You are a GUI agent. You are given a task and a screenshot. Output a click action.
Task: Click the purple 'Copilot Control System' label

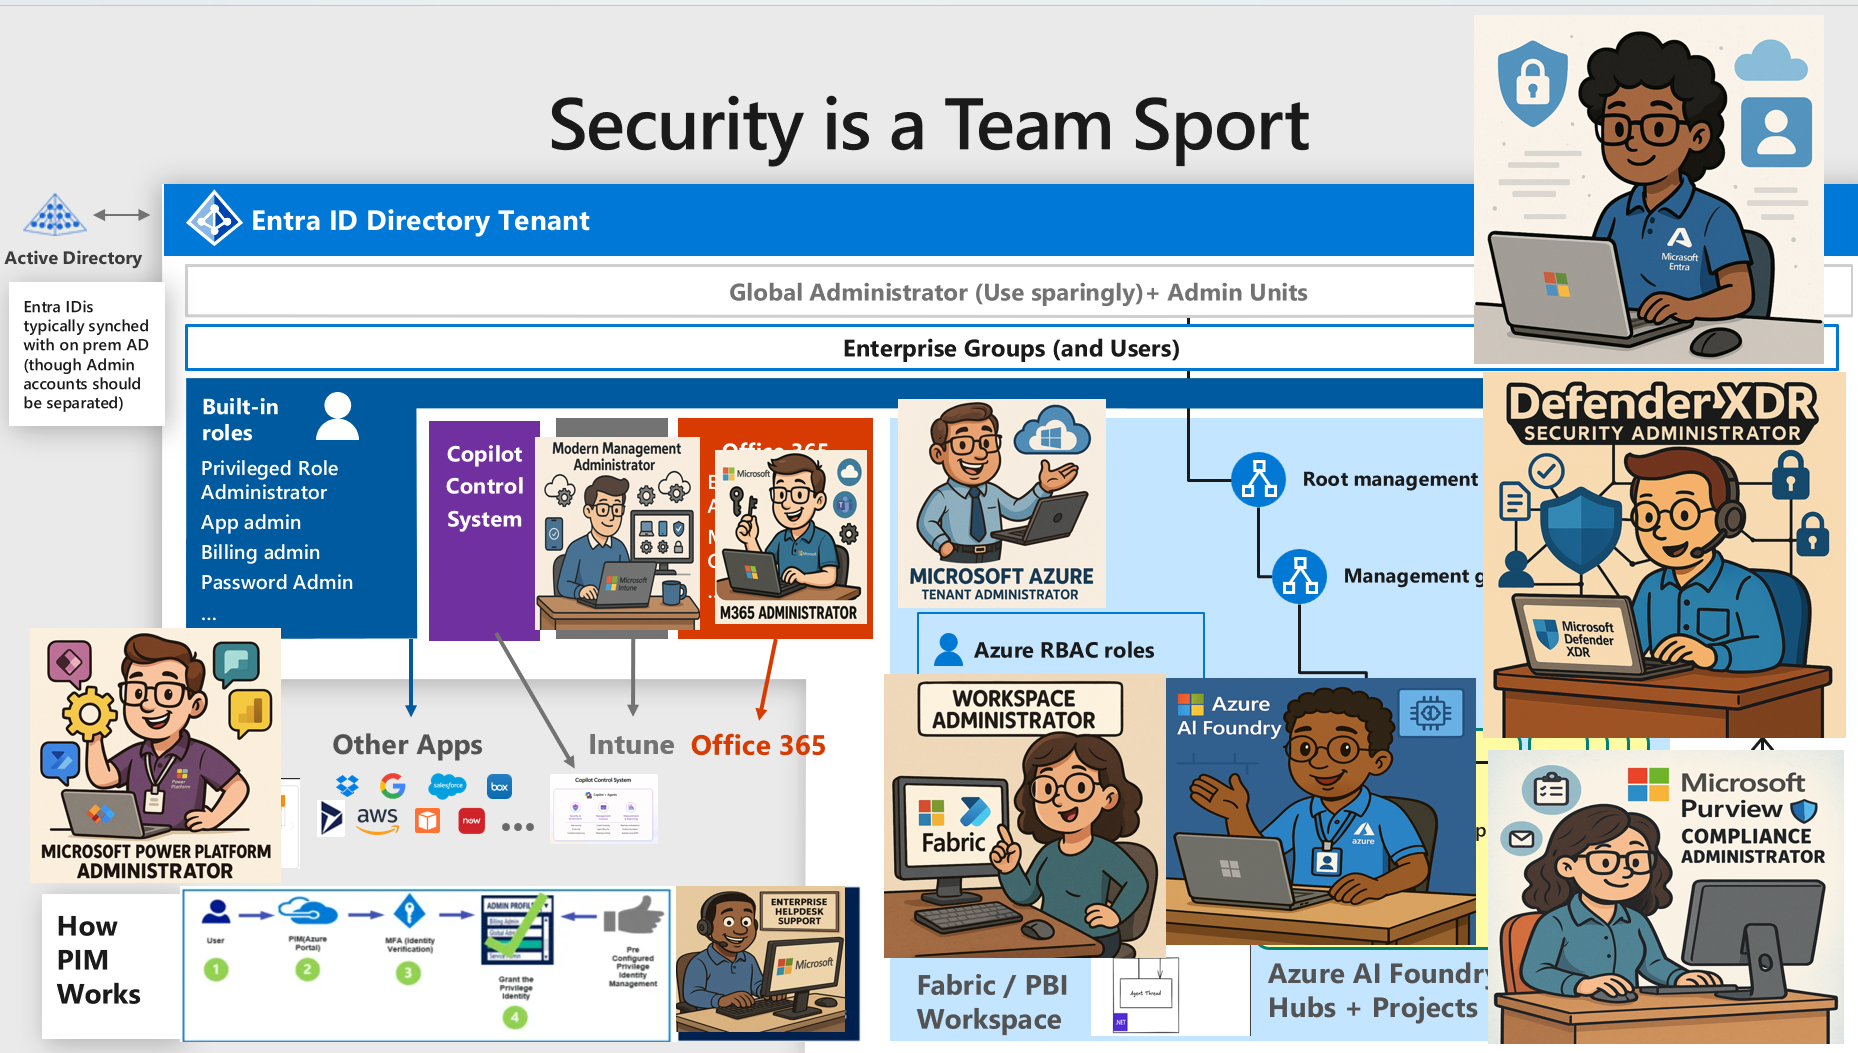point(485,486)
